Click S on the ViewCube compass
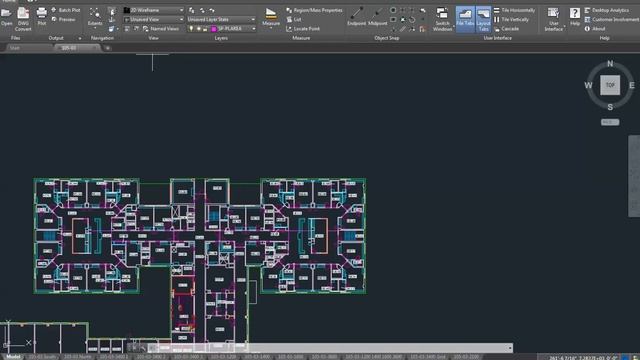 [610, 107]
